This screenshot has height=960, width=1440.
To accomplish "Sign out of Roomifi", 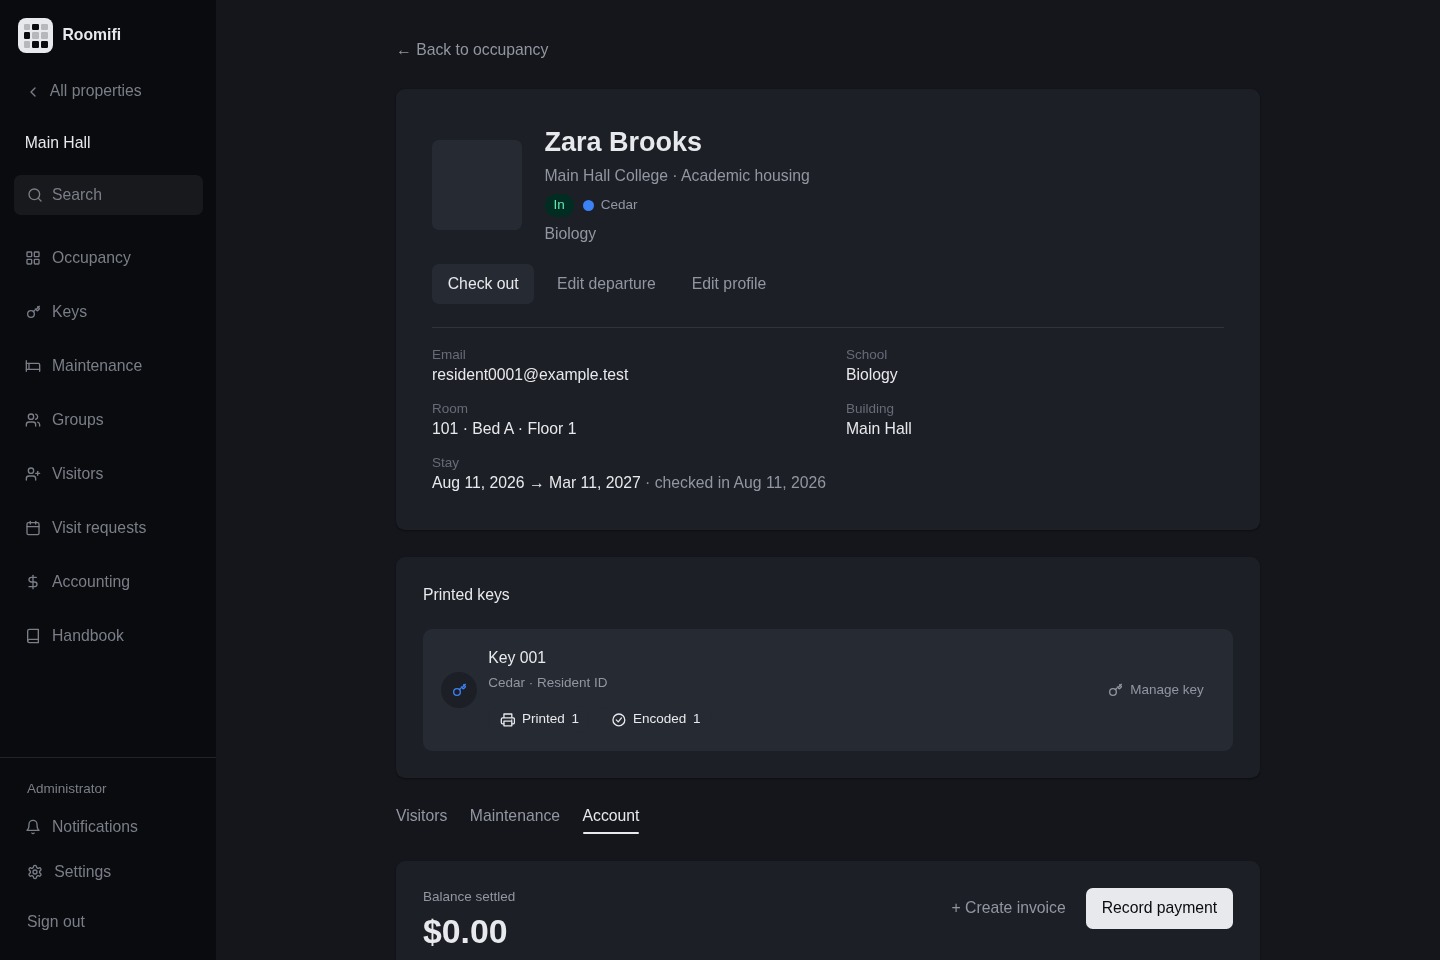I will click(x=56, y=922).
